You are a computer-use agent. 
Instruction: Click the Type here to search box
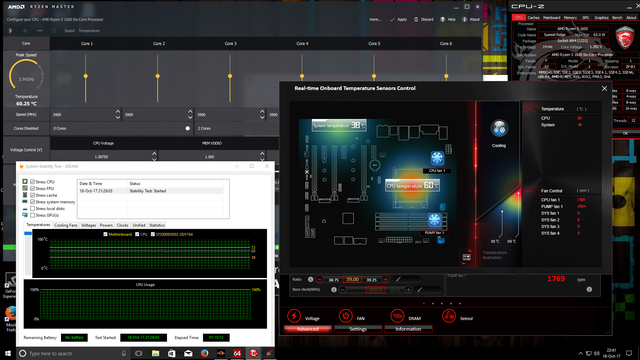pyautogui.click(x=73, y=353)
